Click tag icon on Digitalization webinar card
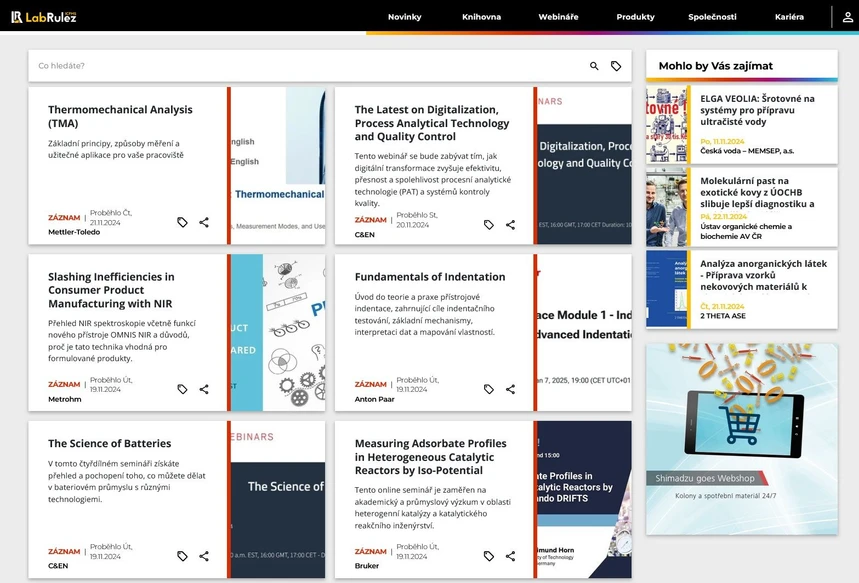Viewport: 859px width, 583px height. (x=489, y=225)
